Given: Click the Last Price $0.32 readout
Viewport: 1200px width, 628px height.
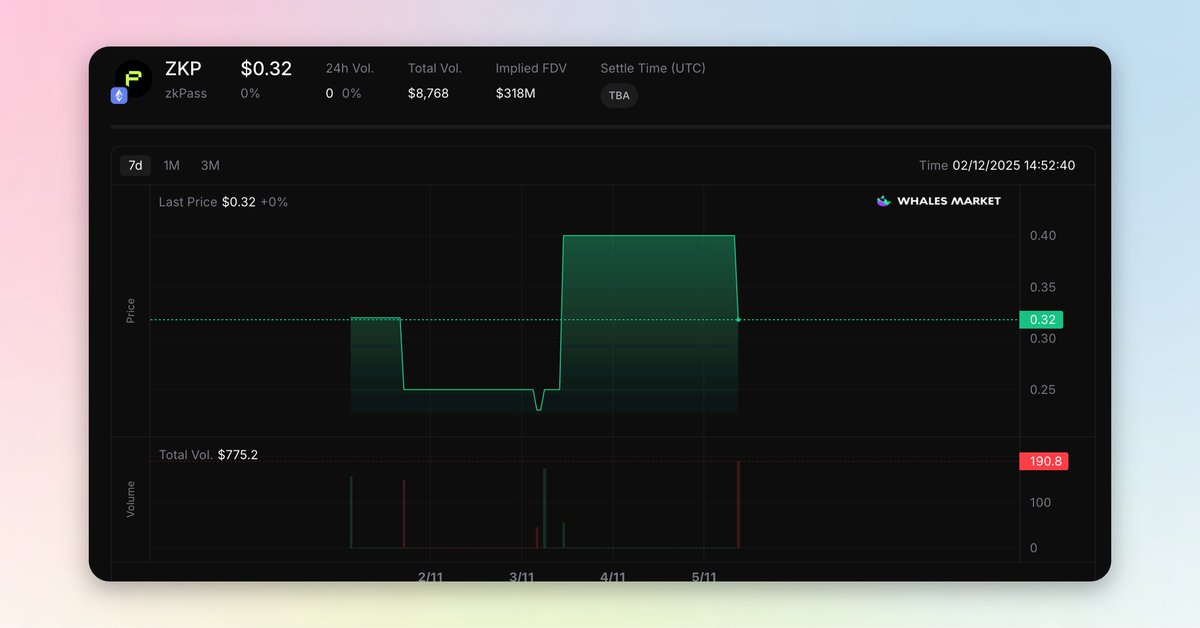Looking at the screenshot, I should [223, 202].
